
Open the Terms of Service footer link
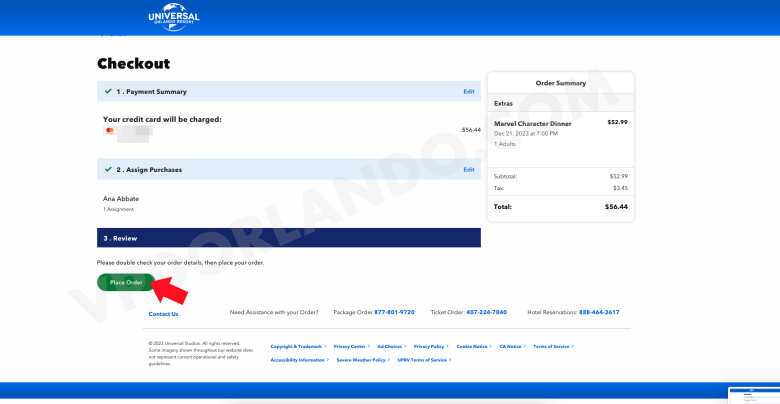[553, 346]
